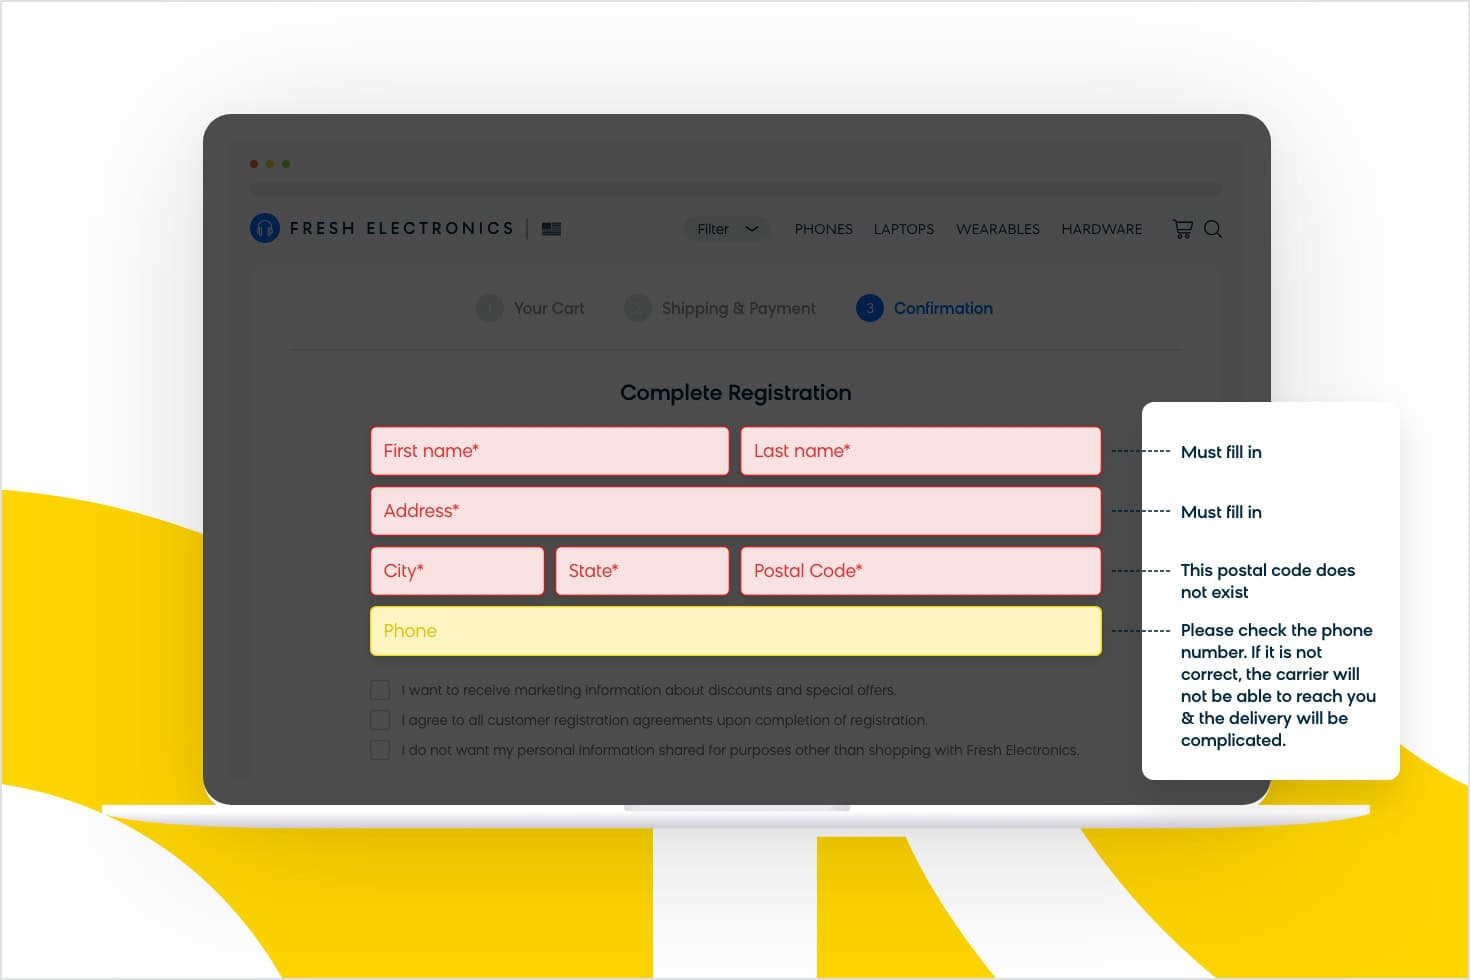Open the Filter dropdown
1470x980 pixels.
tap(727, 229)
